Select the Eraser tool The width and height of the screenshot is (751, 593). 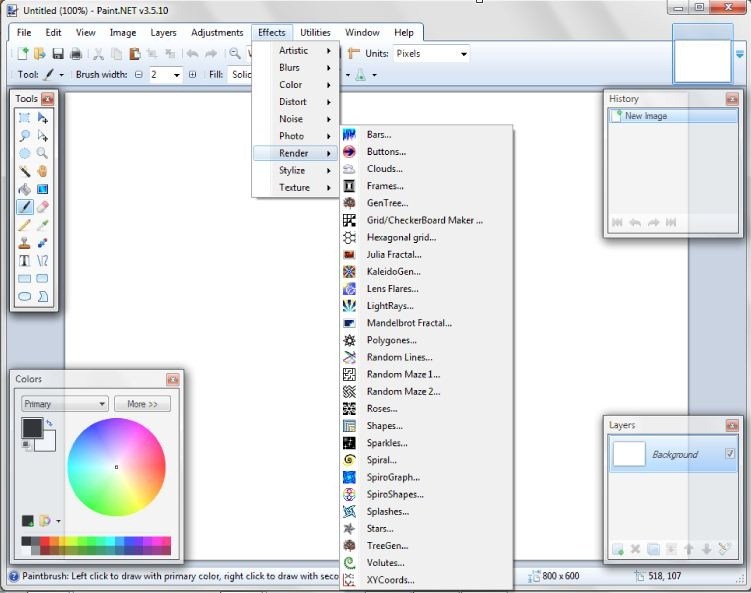pos(43,207)
